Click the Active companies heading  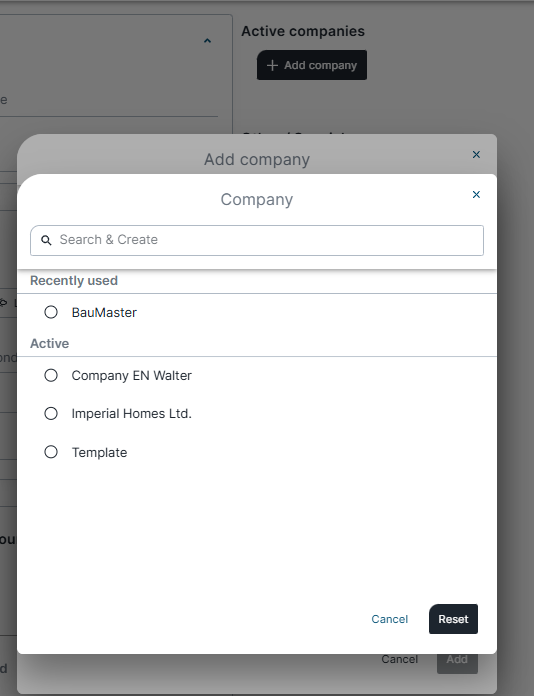tap(303, 31)
